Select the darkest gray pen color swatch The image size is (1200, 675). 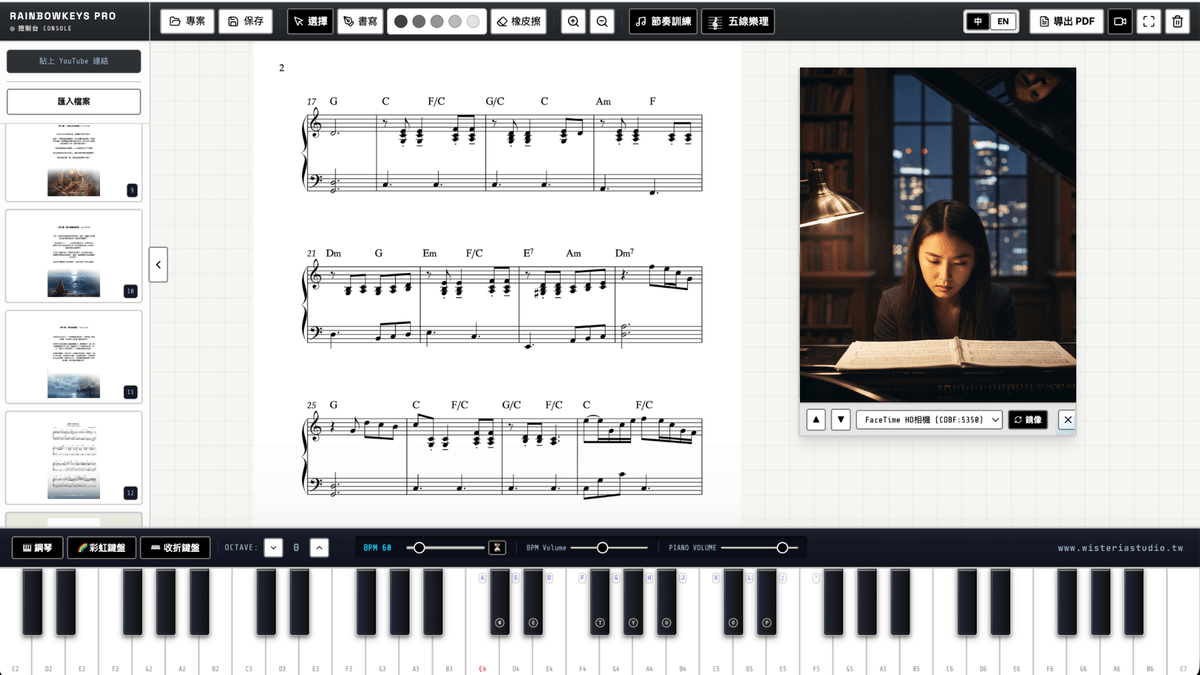tap(401, 21)
